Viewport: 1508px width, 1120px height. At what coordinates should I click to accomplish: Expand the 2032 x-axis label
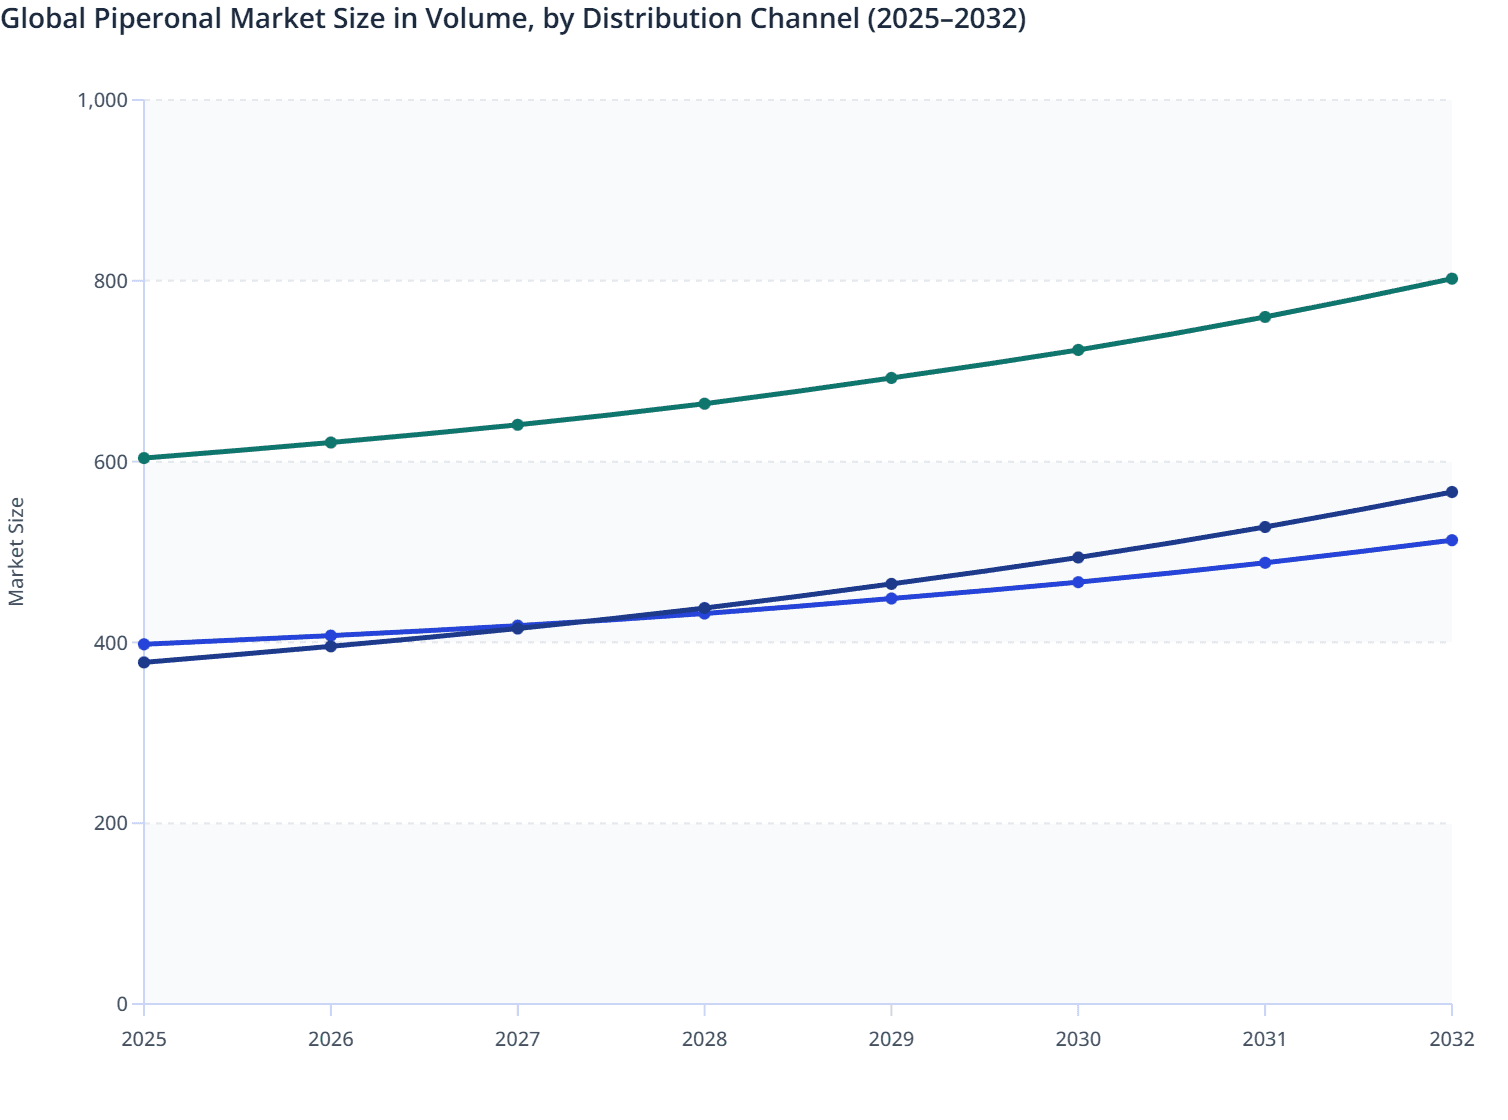[1451, 1040]
